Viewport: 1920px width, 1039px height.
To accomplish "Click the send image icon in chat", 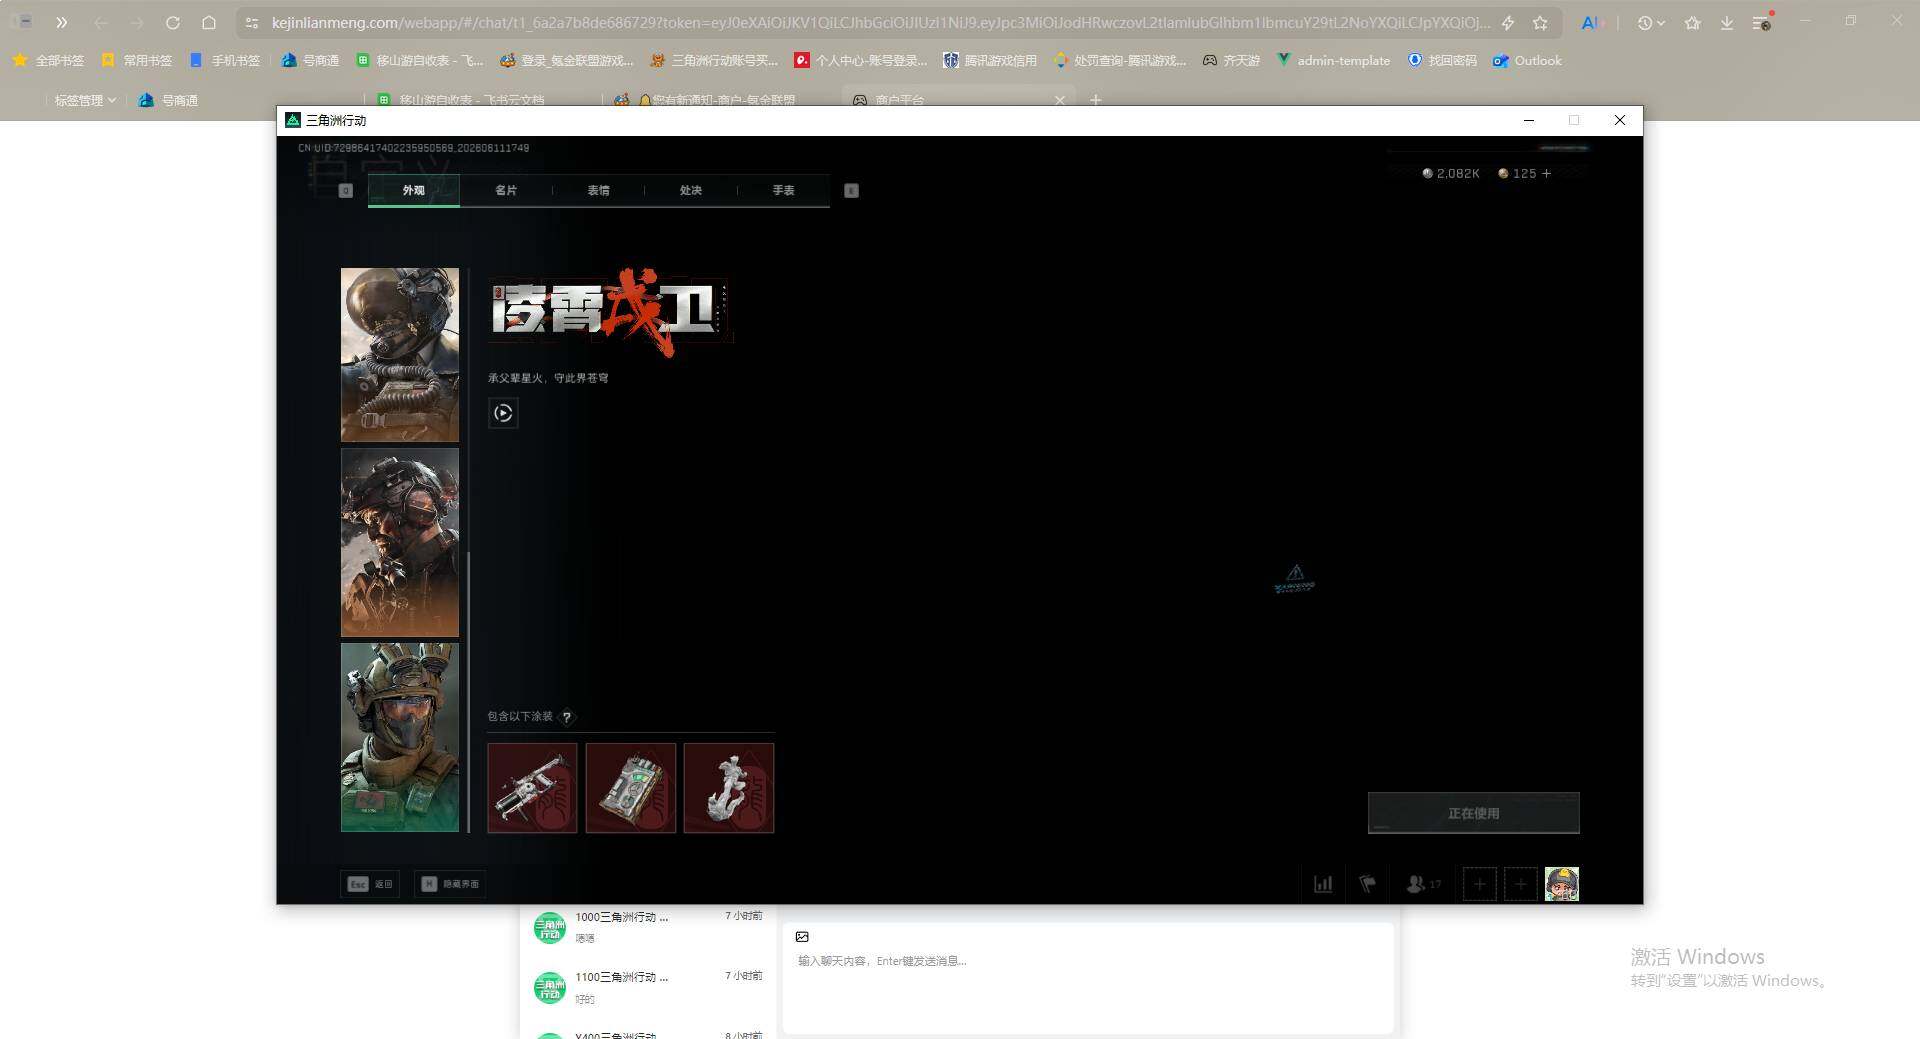I will coord(802,937).
